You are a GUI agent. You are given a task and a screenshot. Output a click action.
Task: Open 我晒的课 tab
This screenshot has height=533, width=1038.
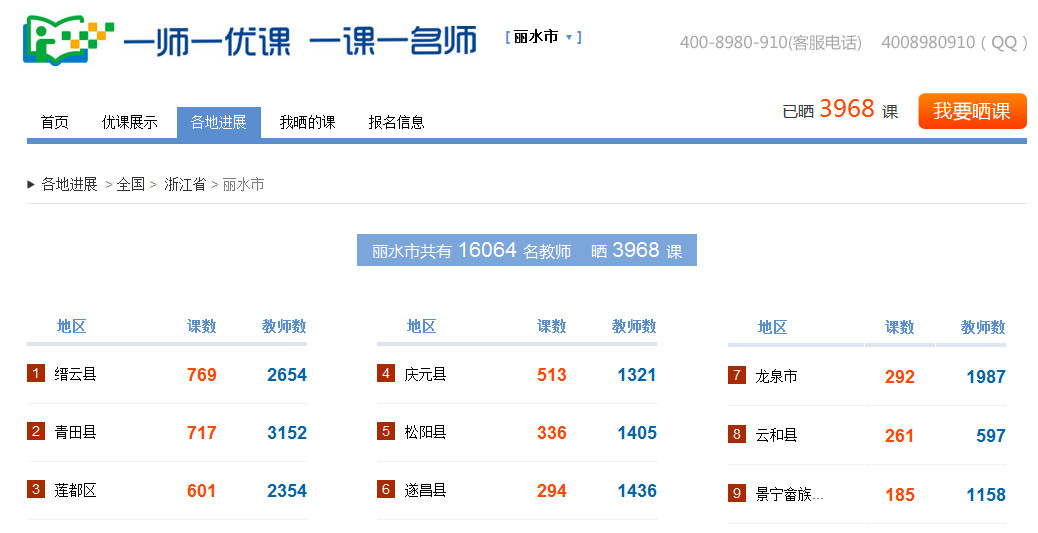coord(307,122)
